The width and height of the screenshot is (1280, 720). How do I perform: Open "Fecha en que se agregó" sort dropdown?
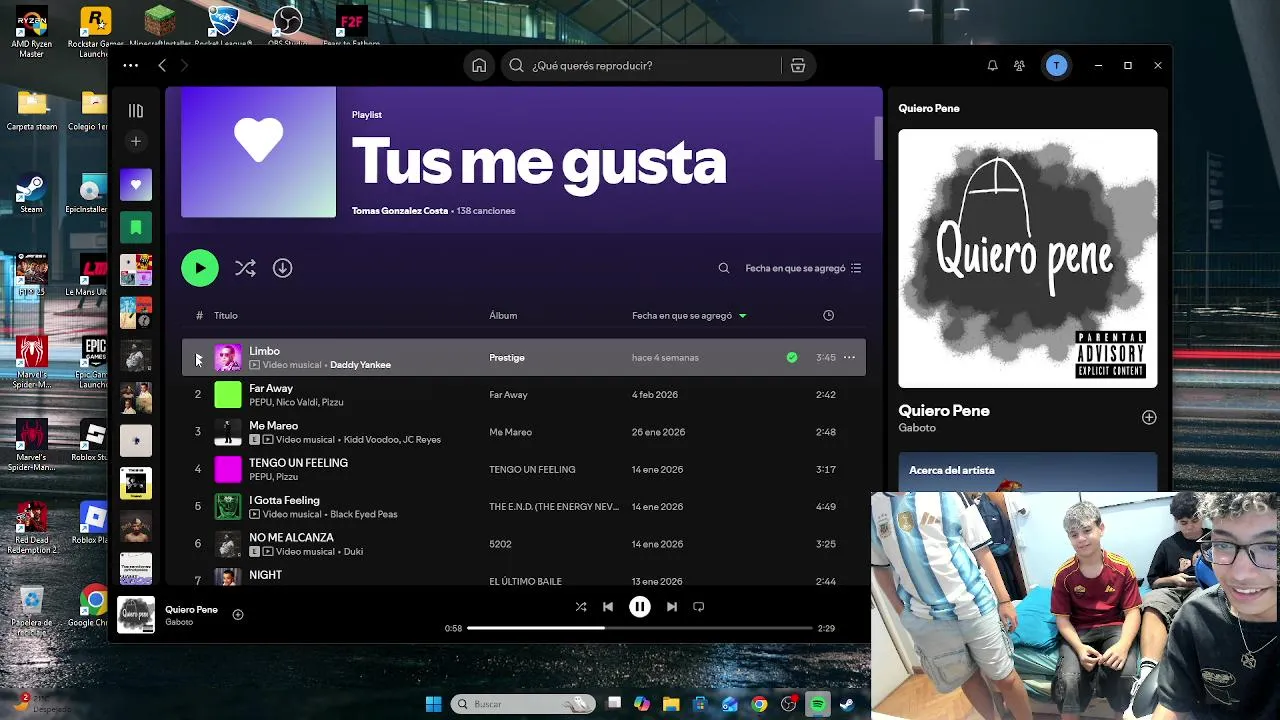pyautogui.click(x=803, y=268)
